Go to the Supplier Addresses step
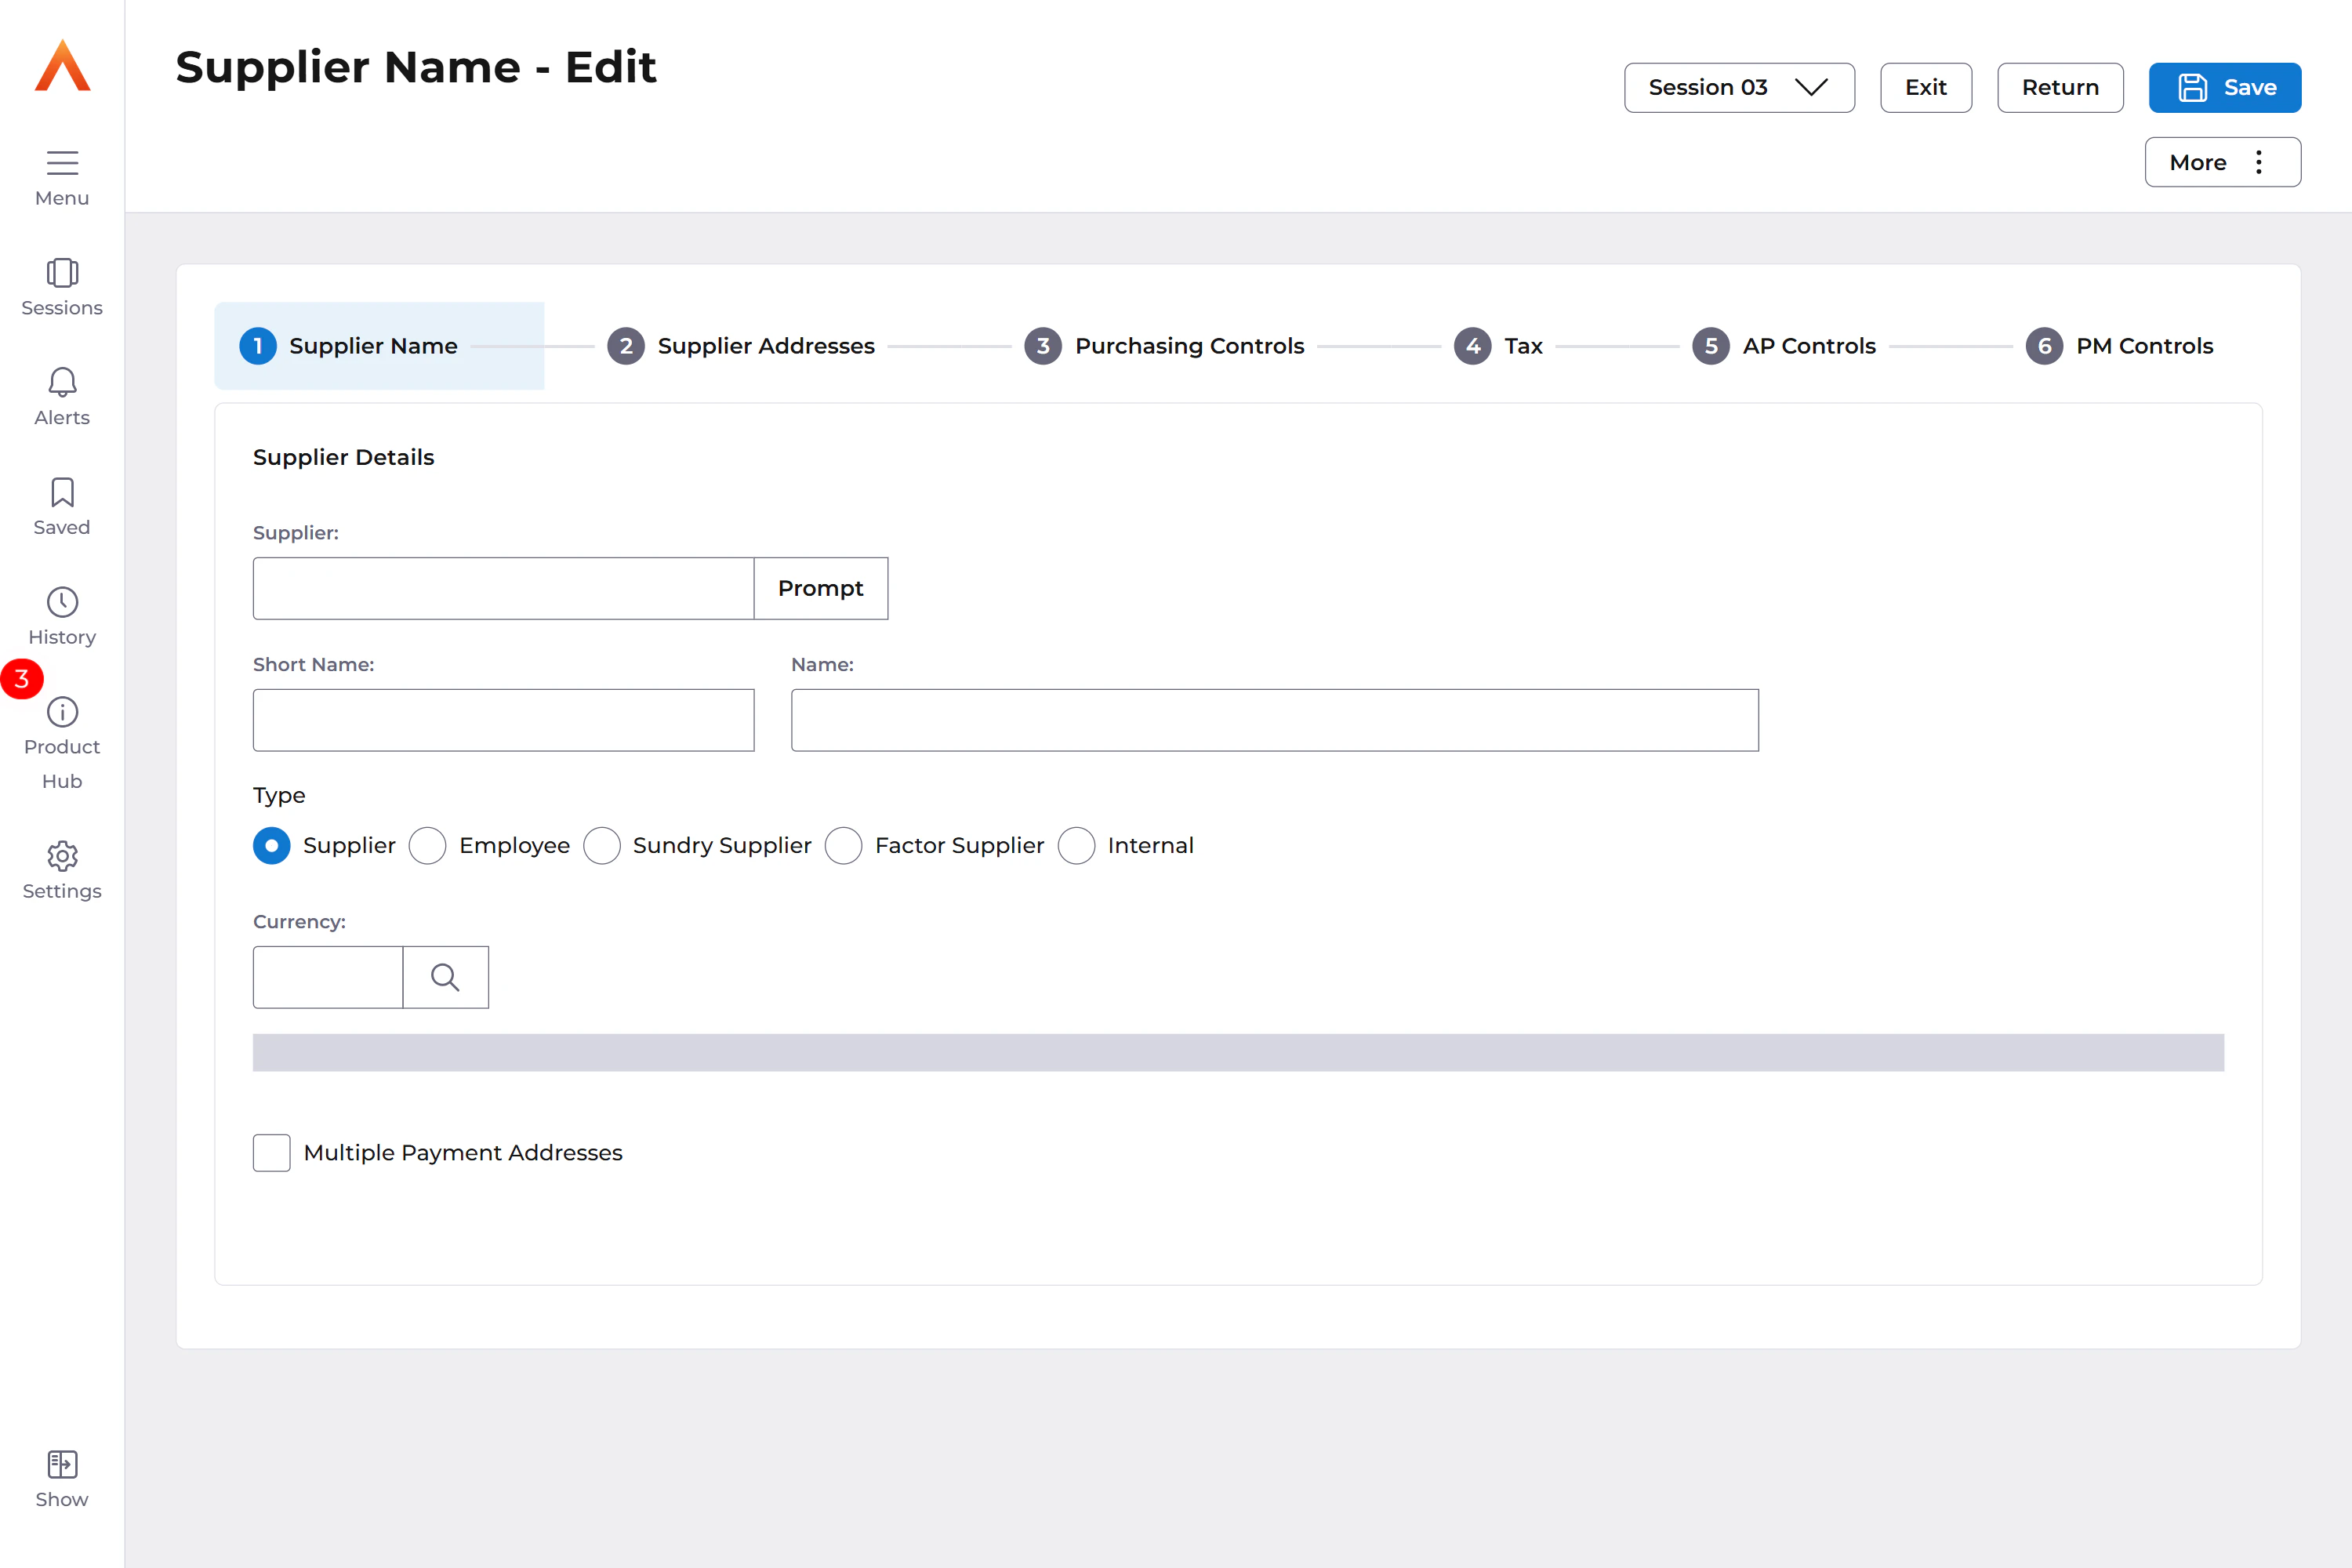This screenshot has width=2352, height=1568. pyautogui.click(x=741, y=345)
